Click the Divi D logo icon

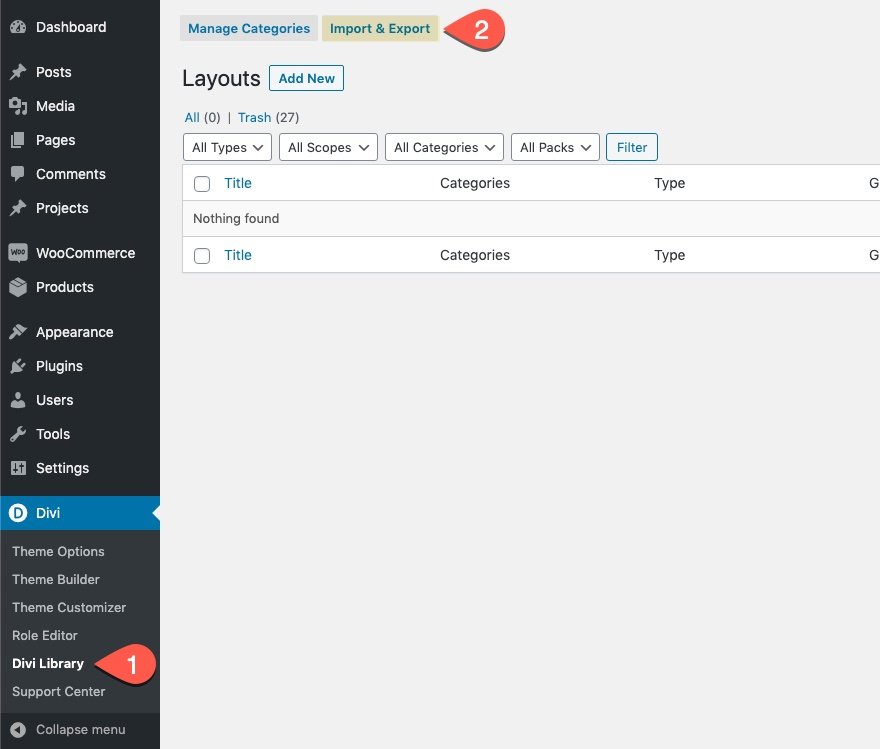click(18, 513)
